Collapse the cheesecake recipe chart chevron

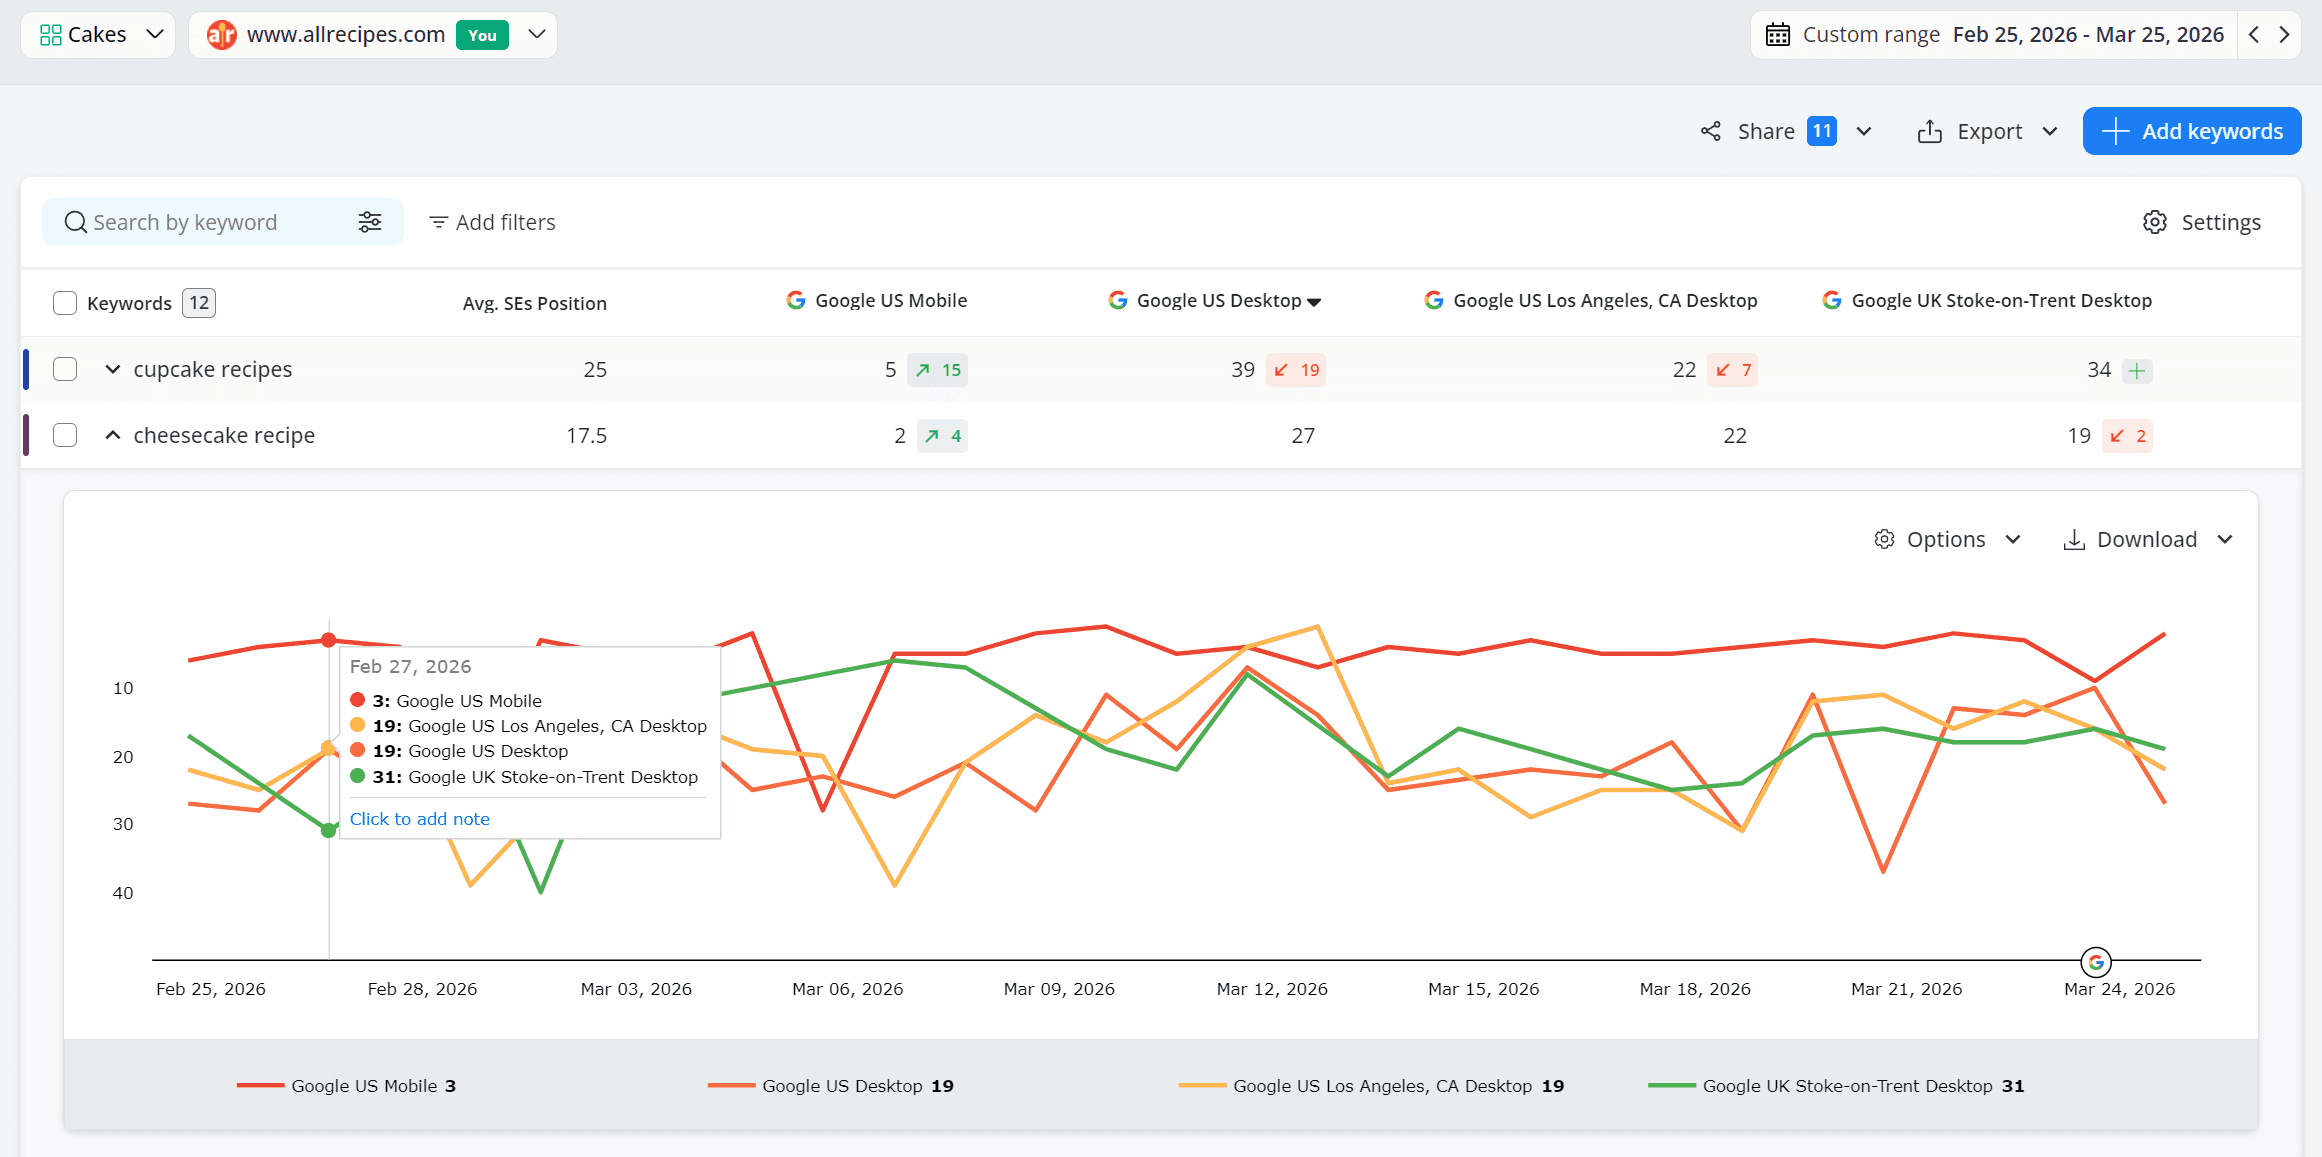tap(113, 435)
